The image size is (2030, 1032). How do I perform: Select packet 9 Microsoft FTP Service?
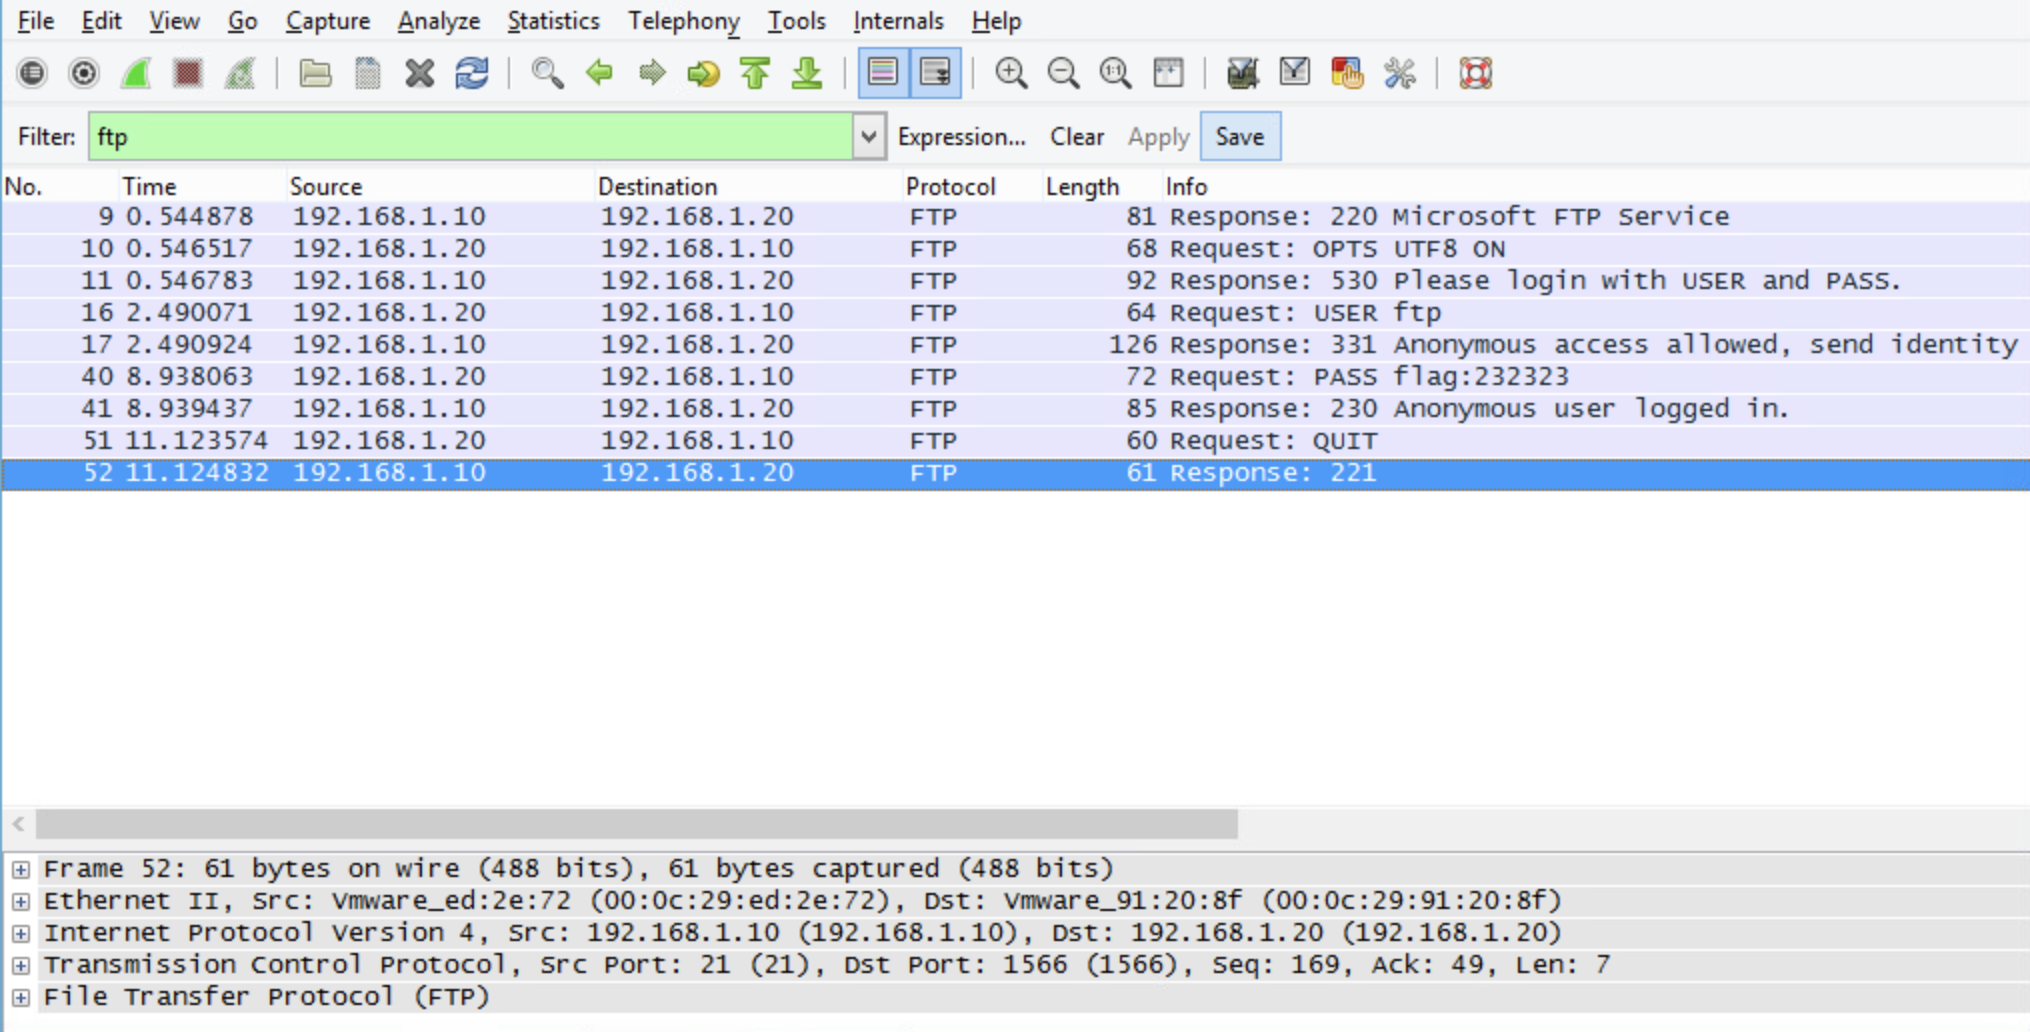pos(1015,217)
